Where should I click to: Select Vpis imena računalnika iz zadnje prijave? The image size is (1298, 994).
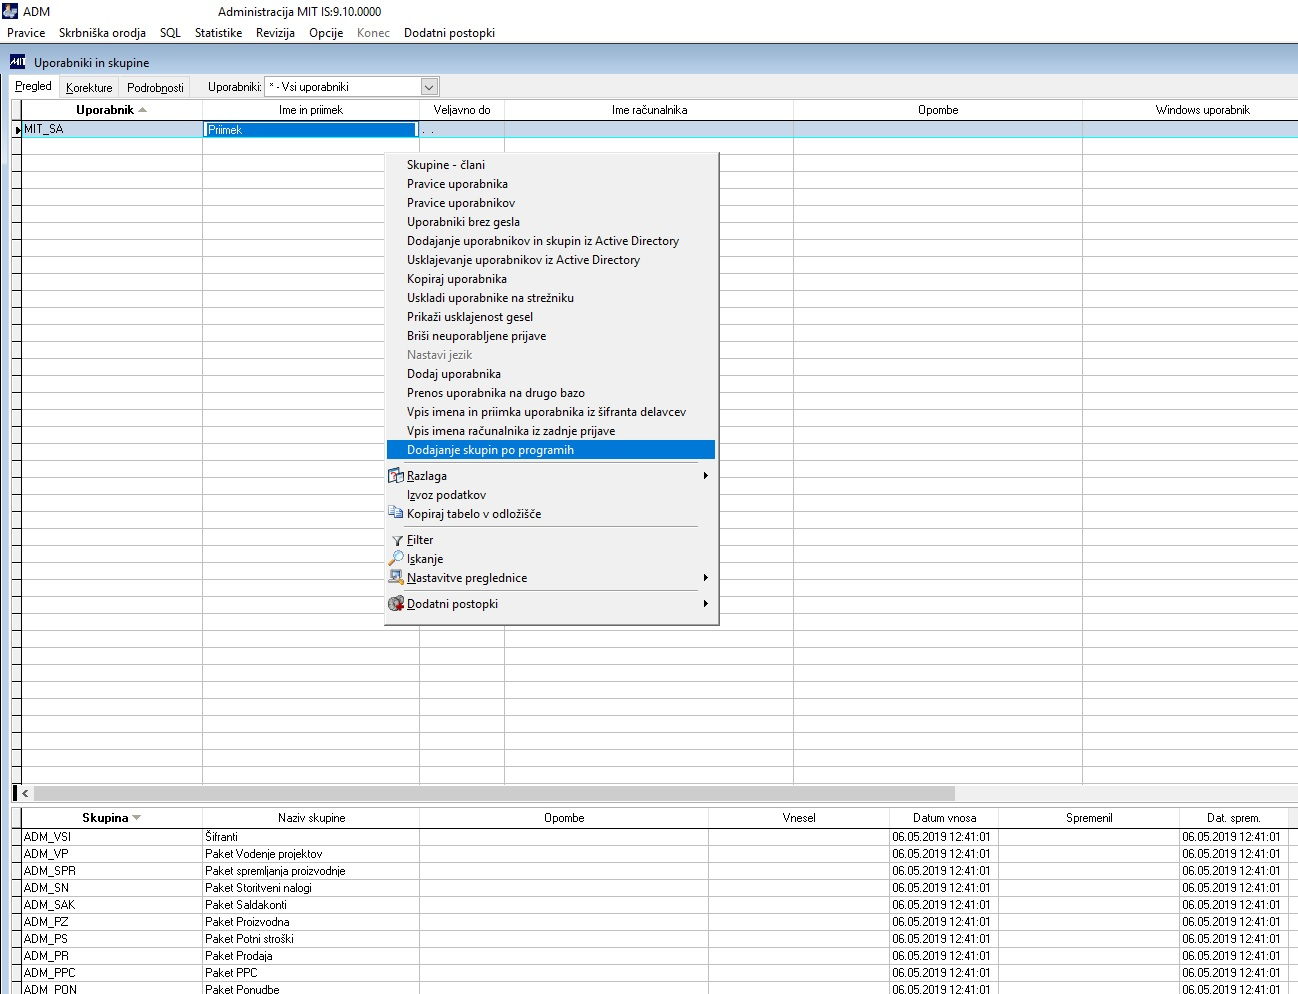551,431
